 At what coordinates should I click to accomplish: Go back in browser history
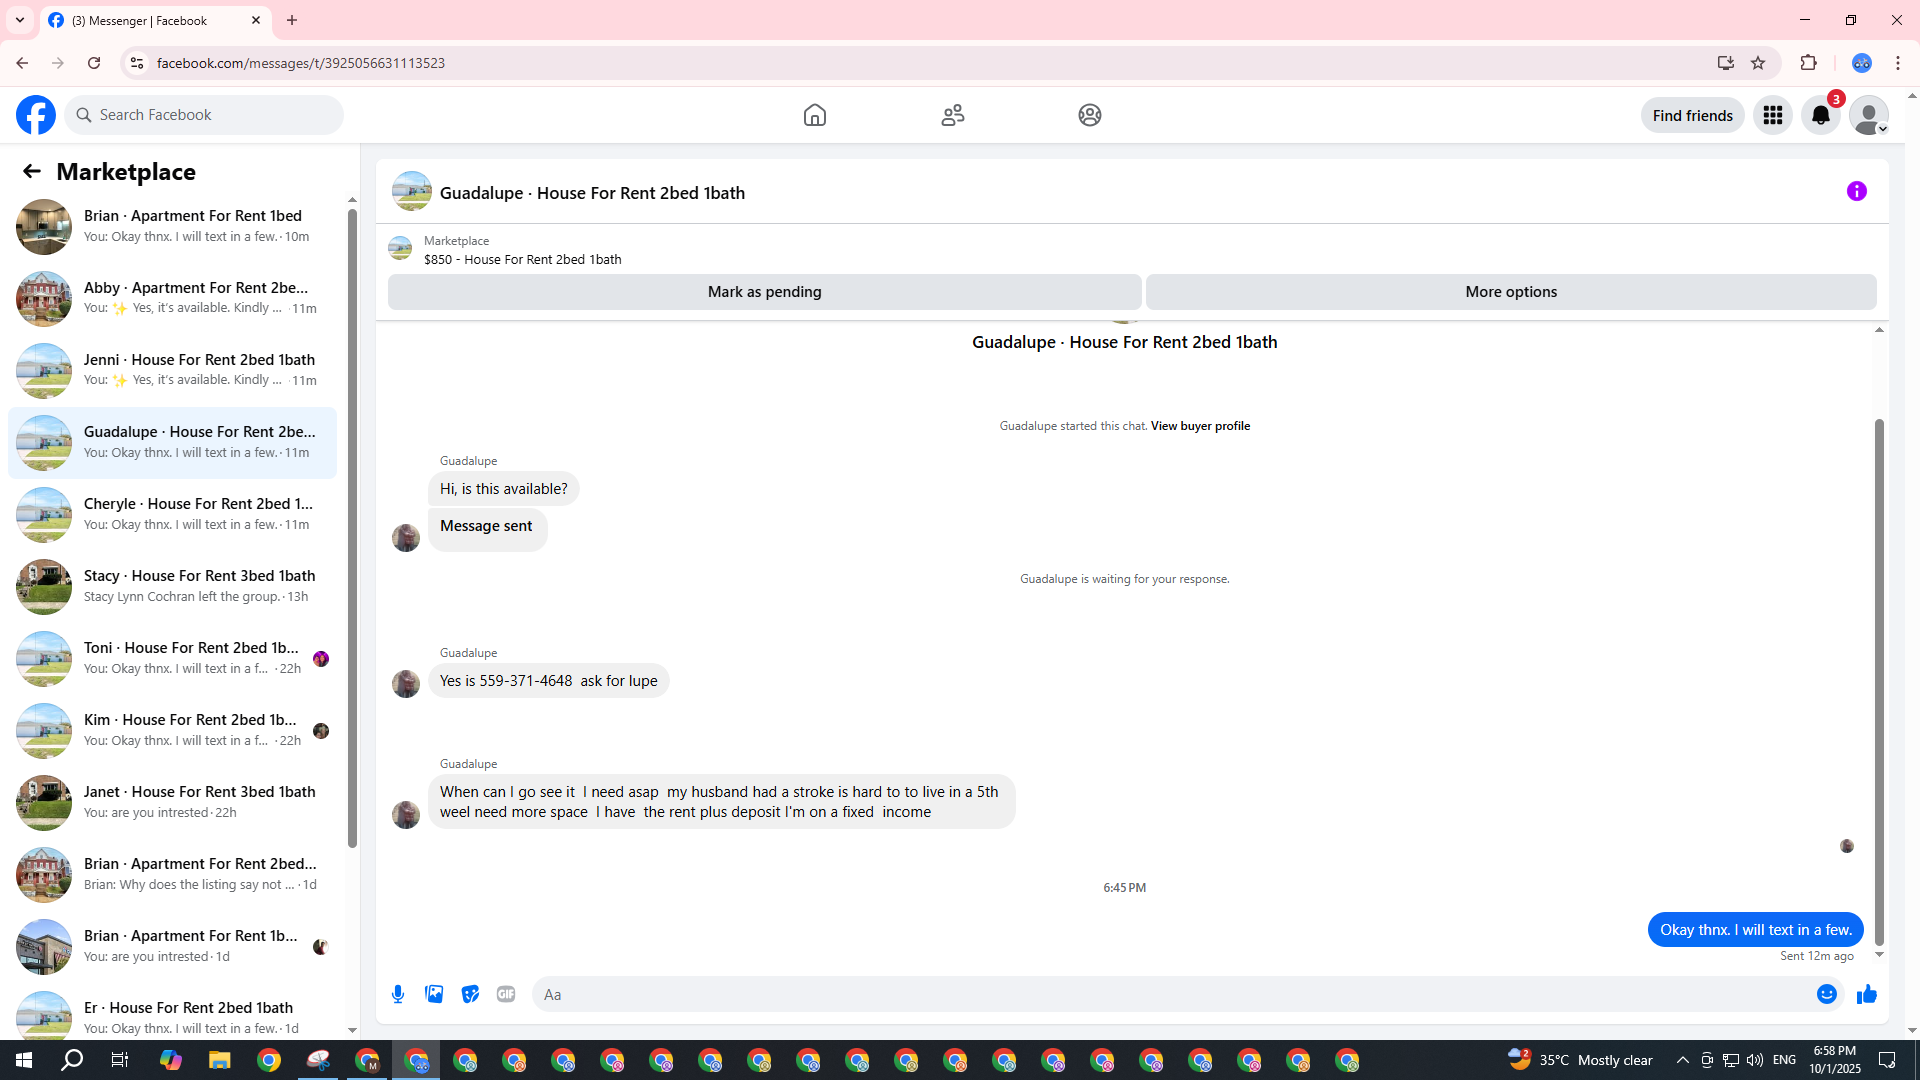tap(22, 63)
